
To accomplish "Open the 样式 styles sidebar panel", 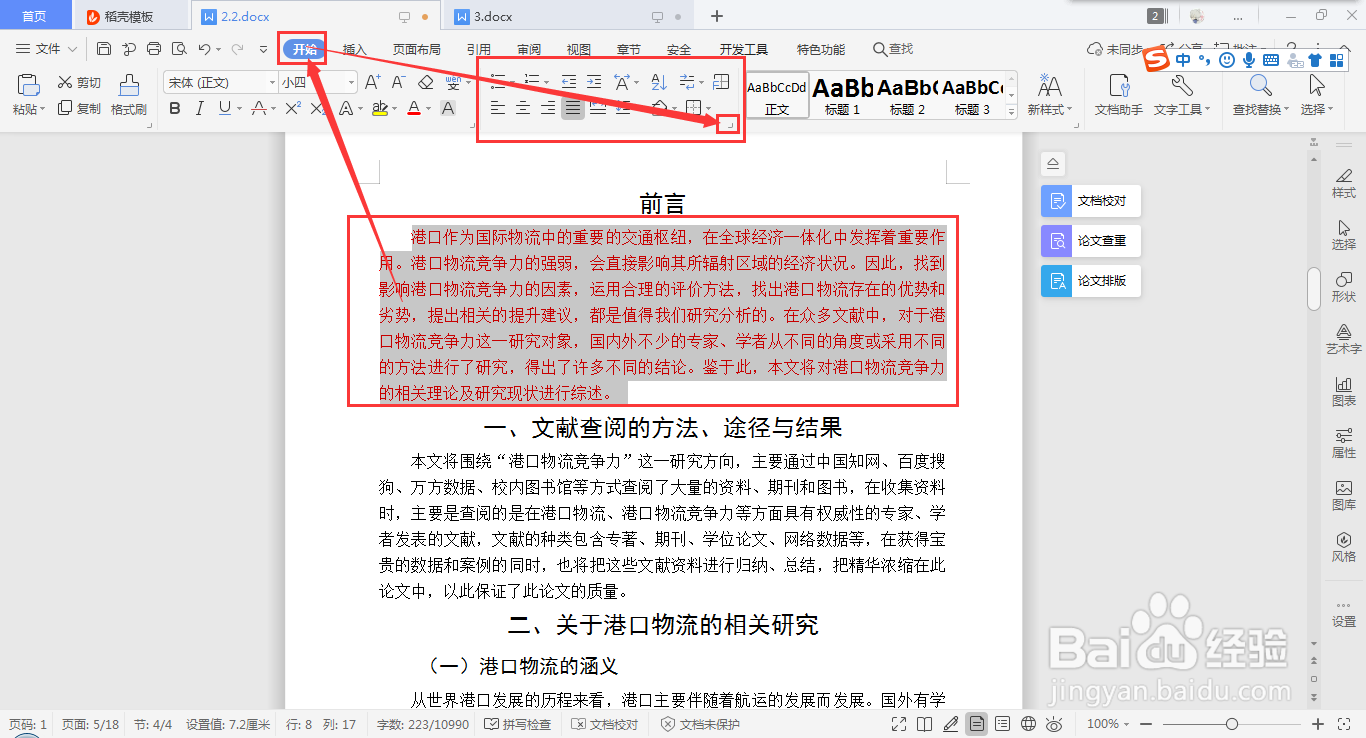I will point(1344,182).
